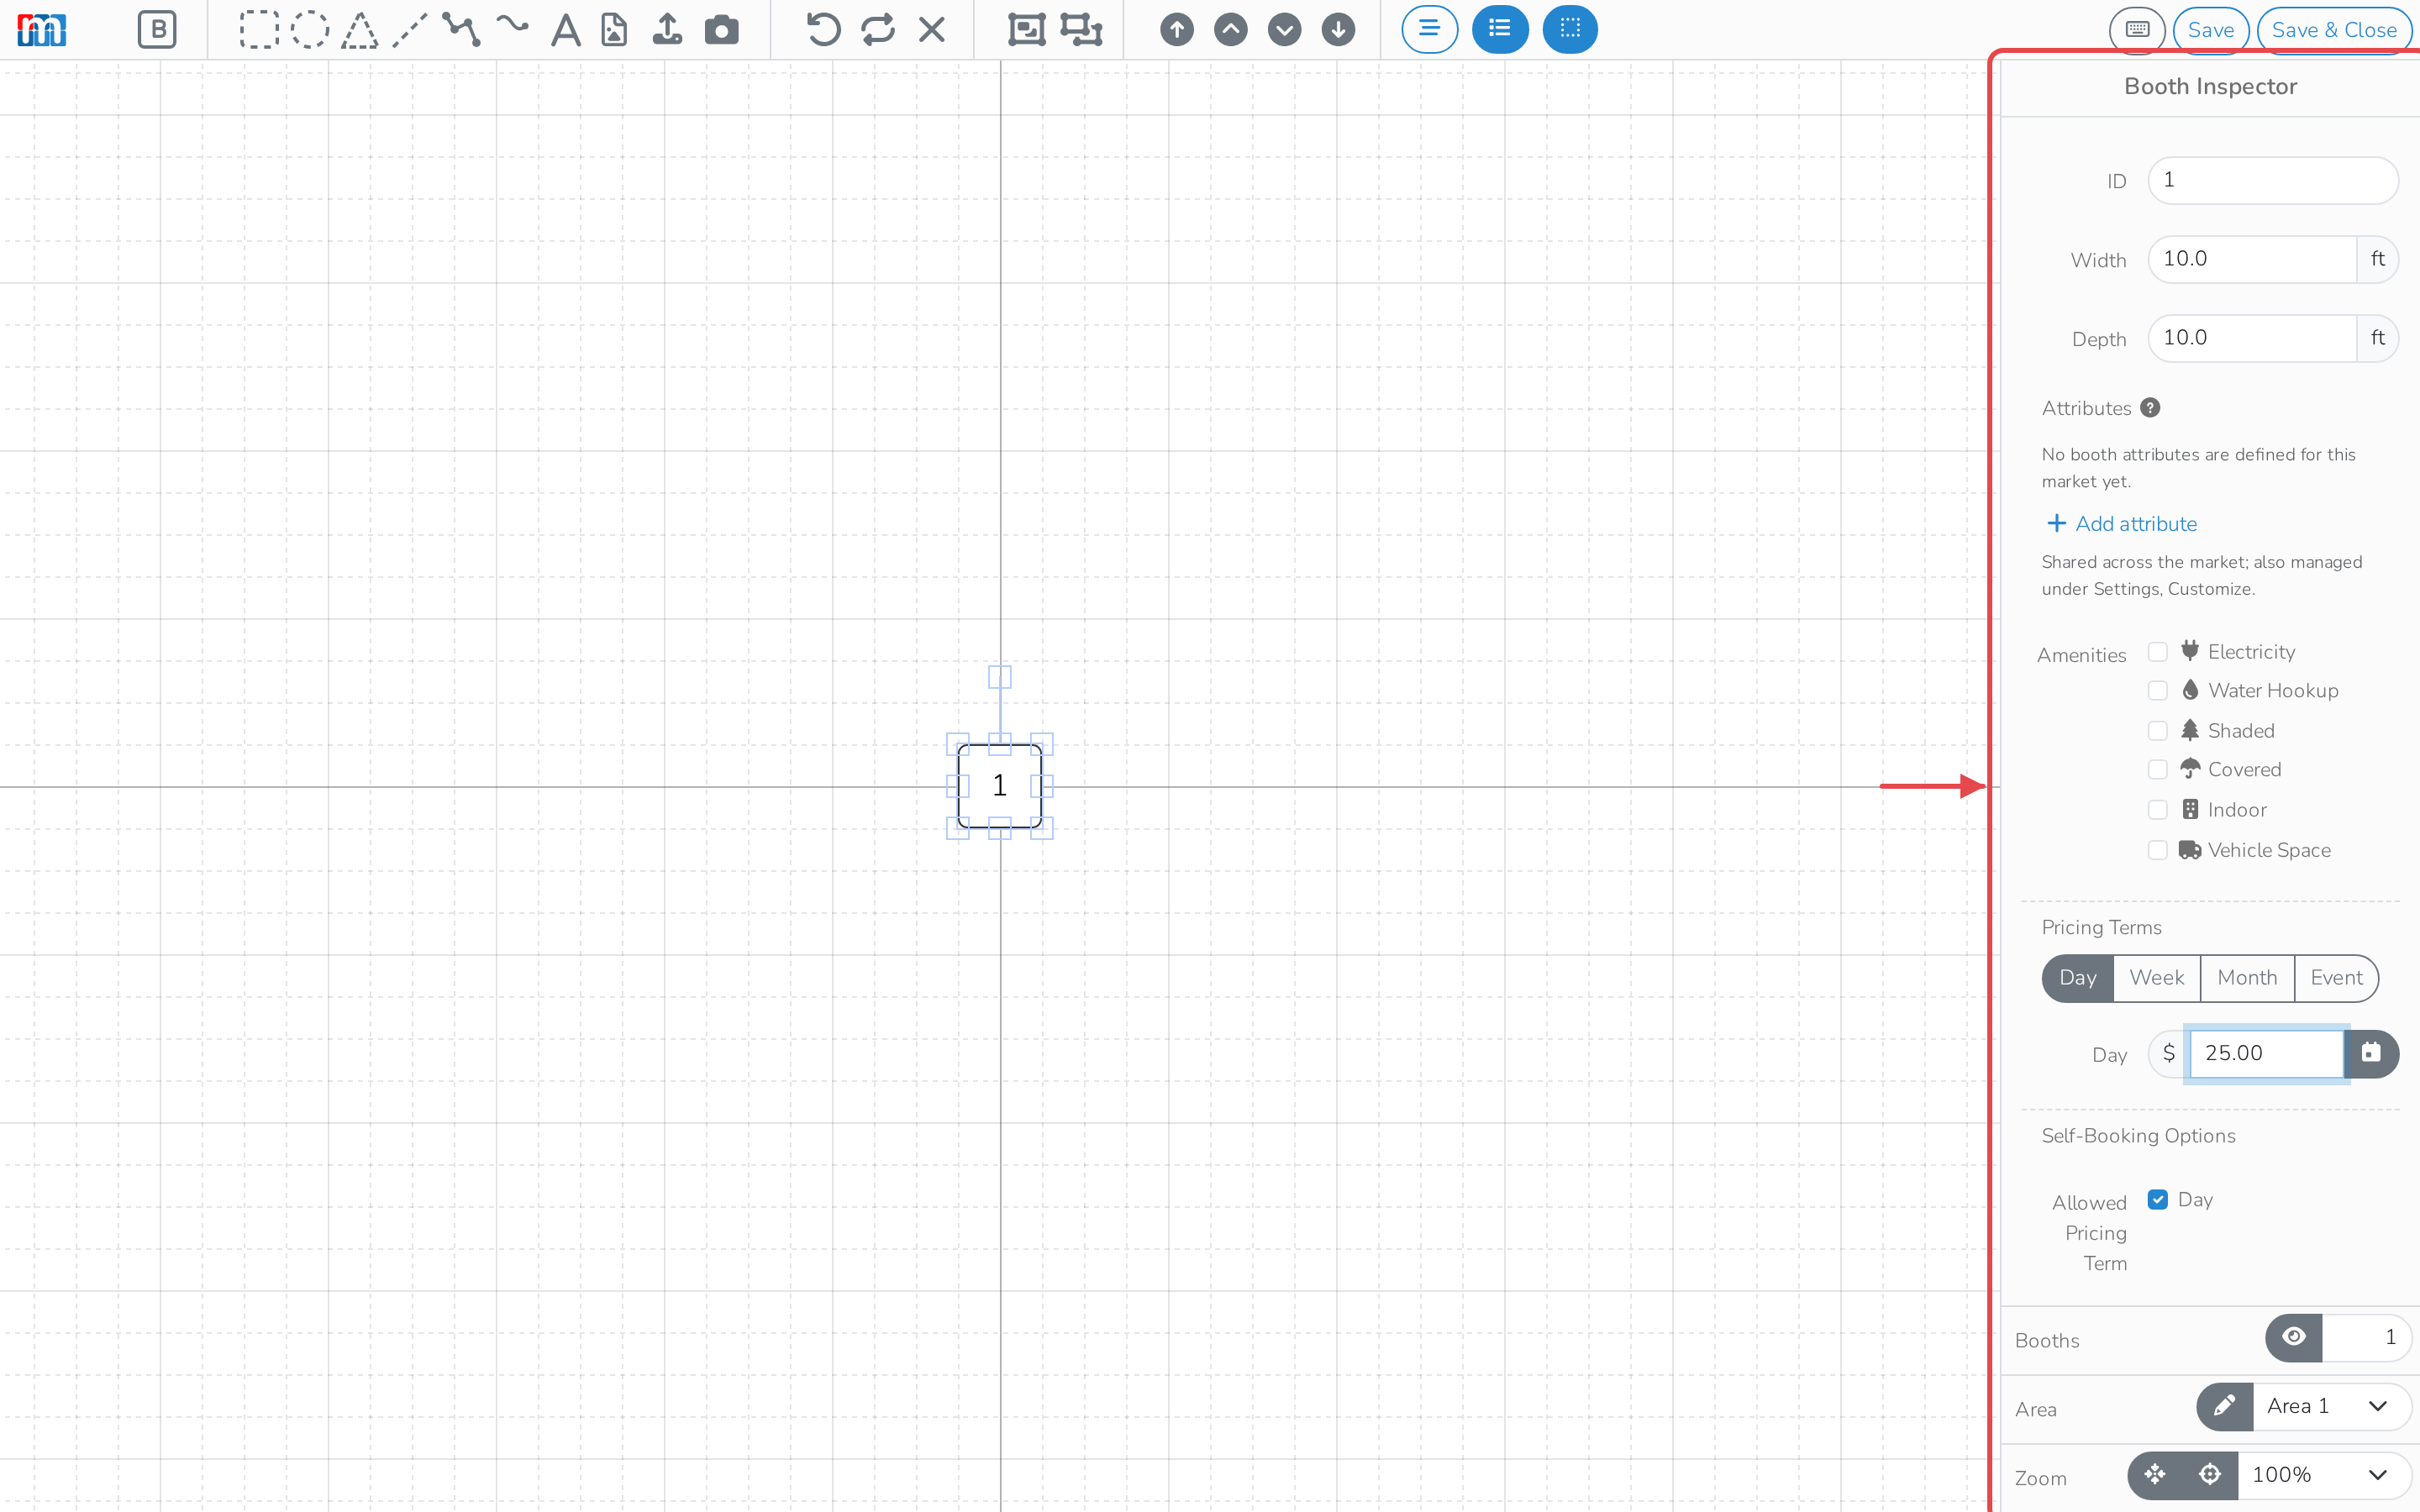The height and width of the screenshot is (1512, 2420).
Task: Open the Area 1 dropdown
Action: click(x=2332, y=1407)
